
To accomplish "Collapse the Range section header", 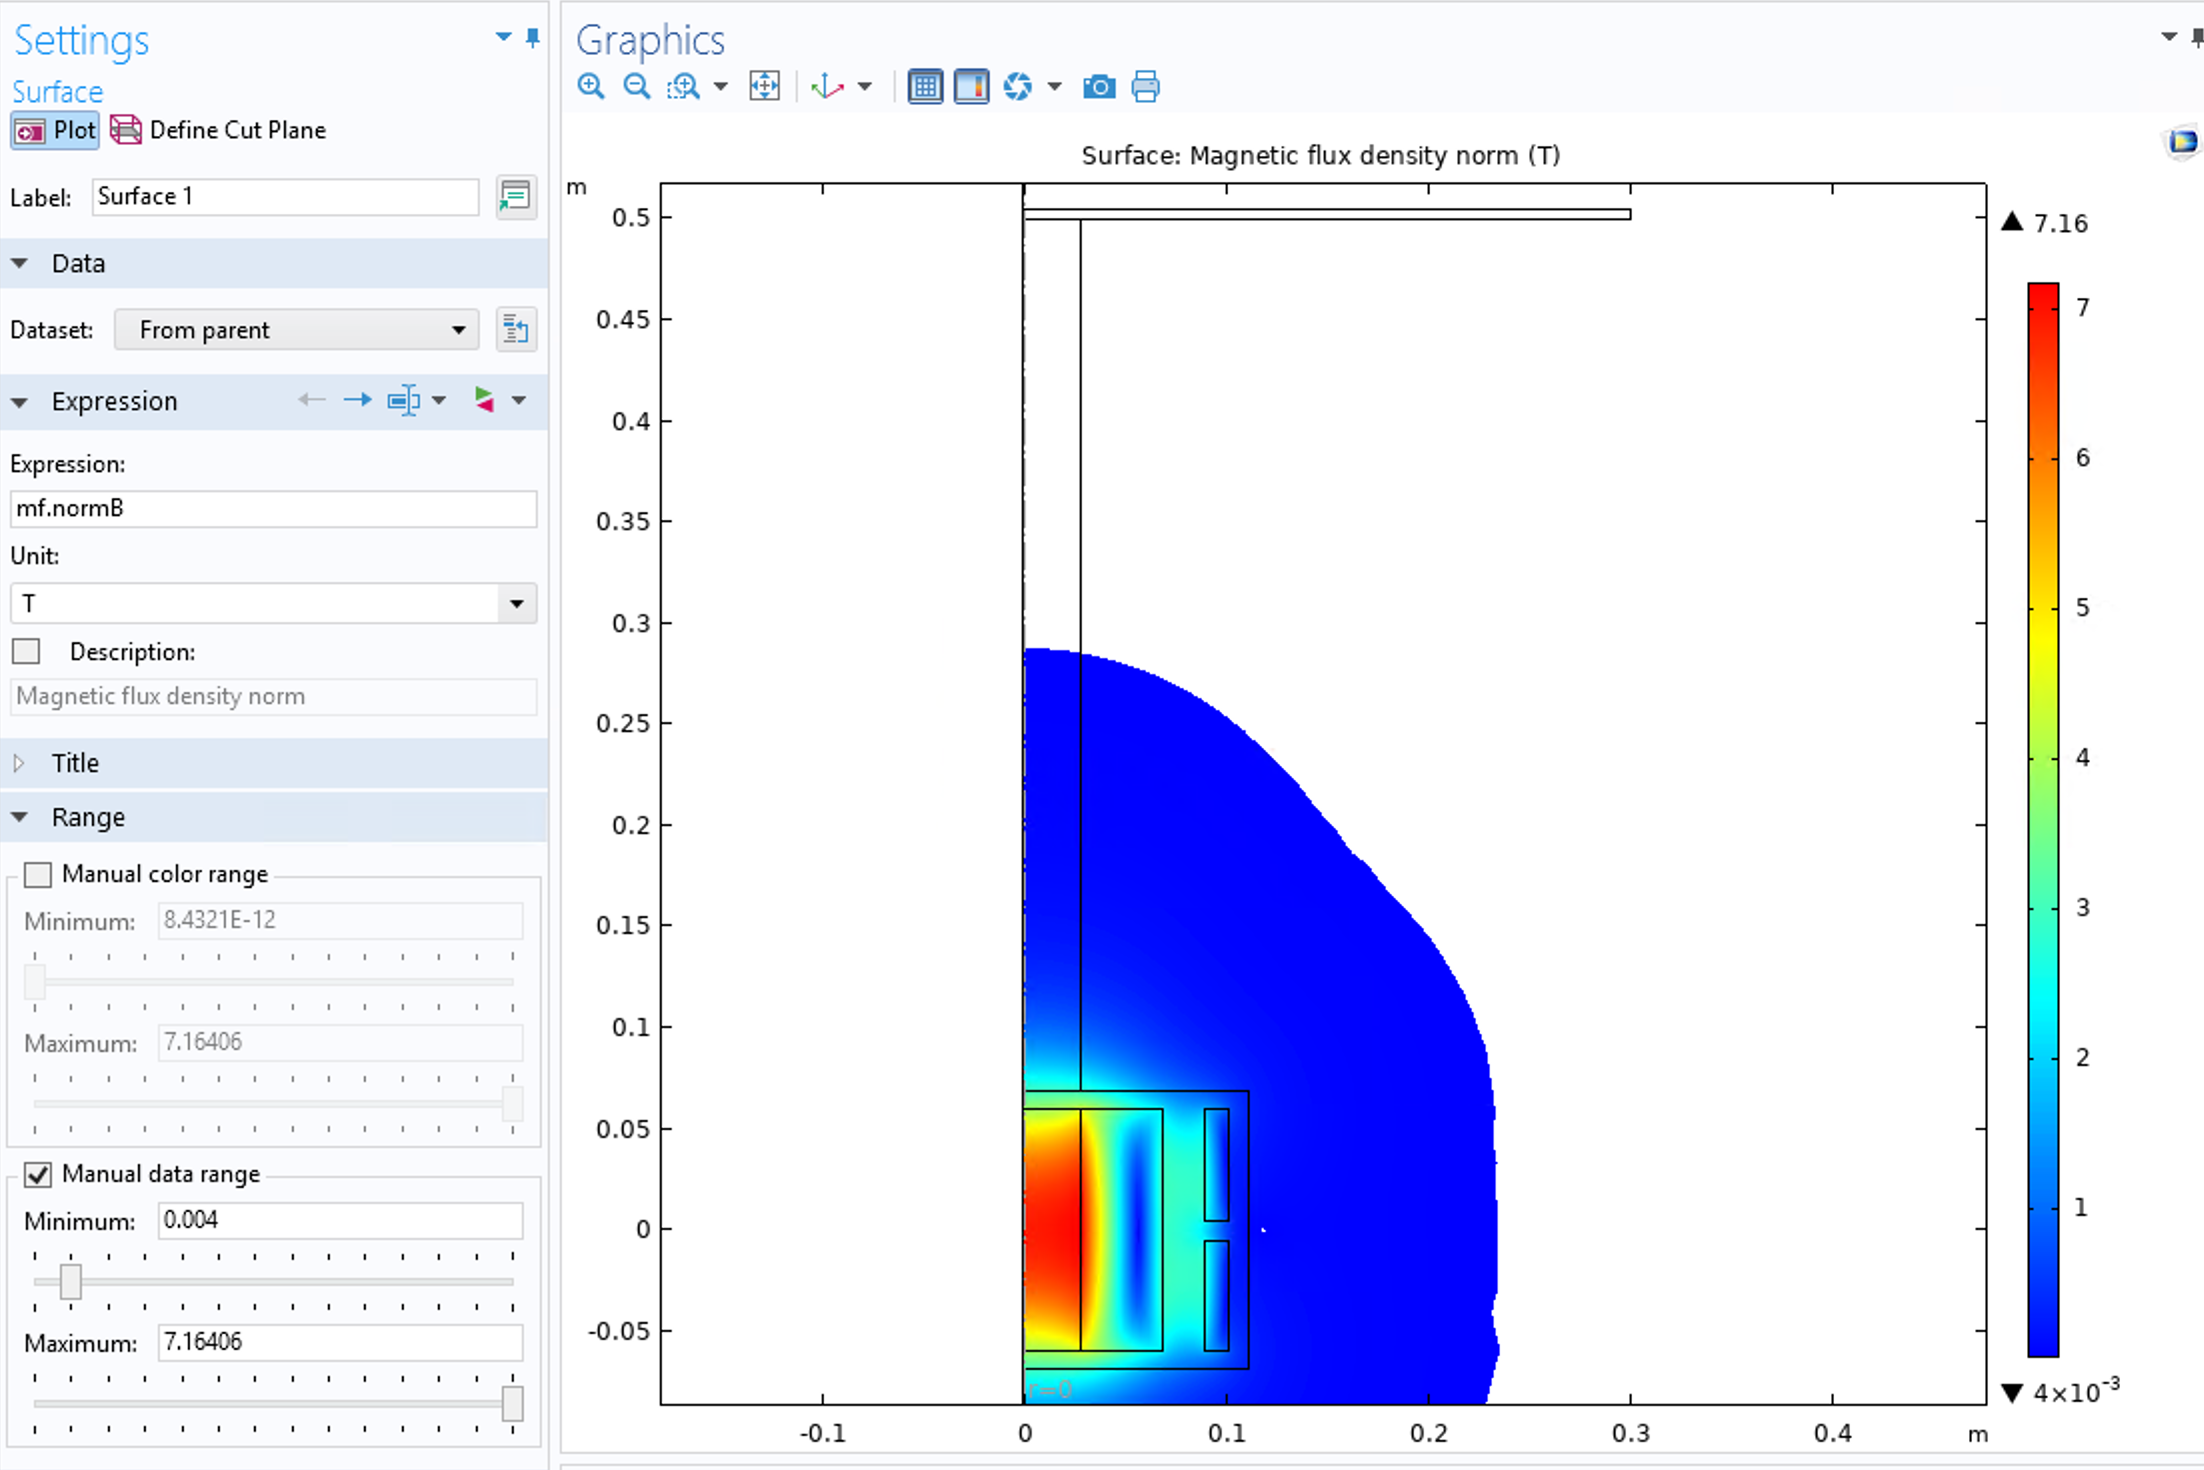I will click(88, 817).
